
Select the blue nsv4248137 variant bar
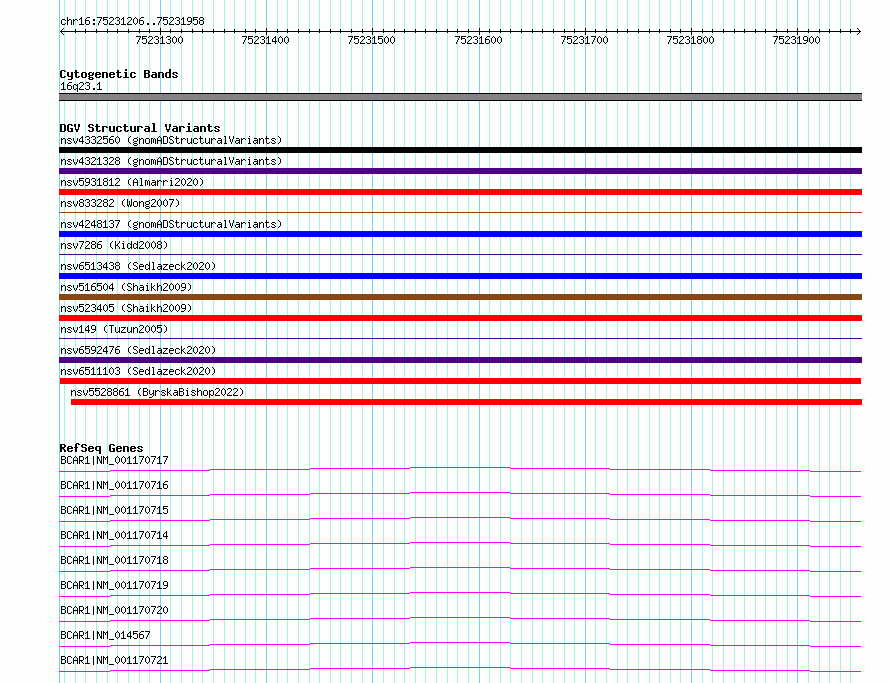click(x=460, y=234)
